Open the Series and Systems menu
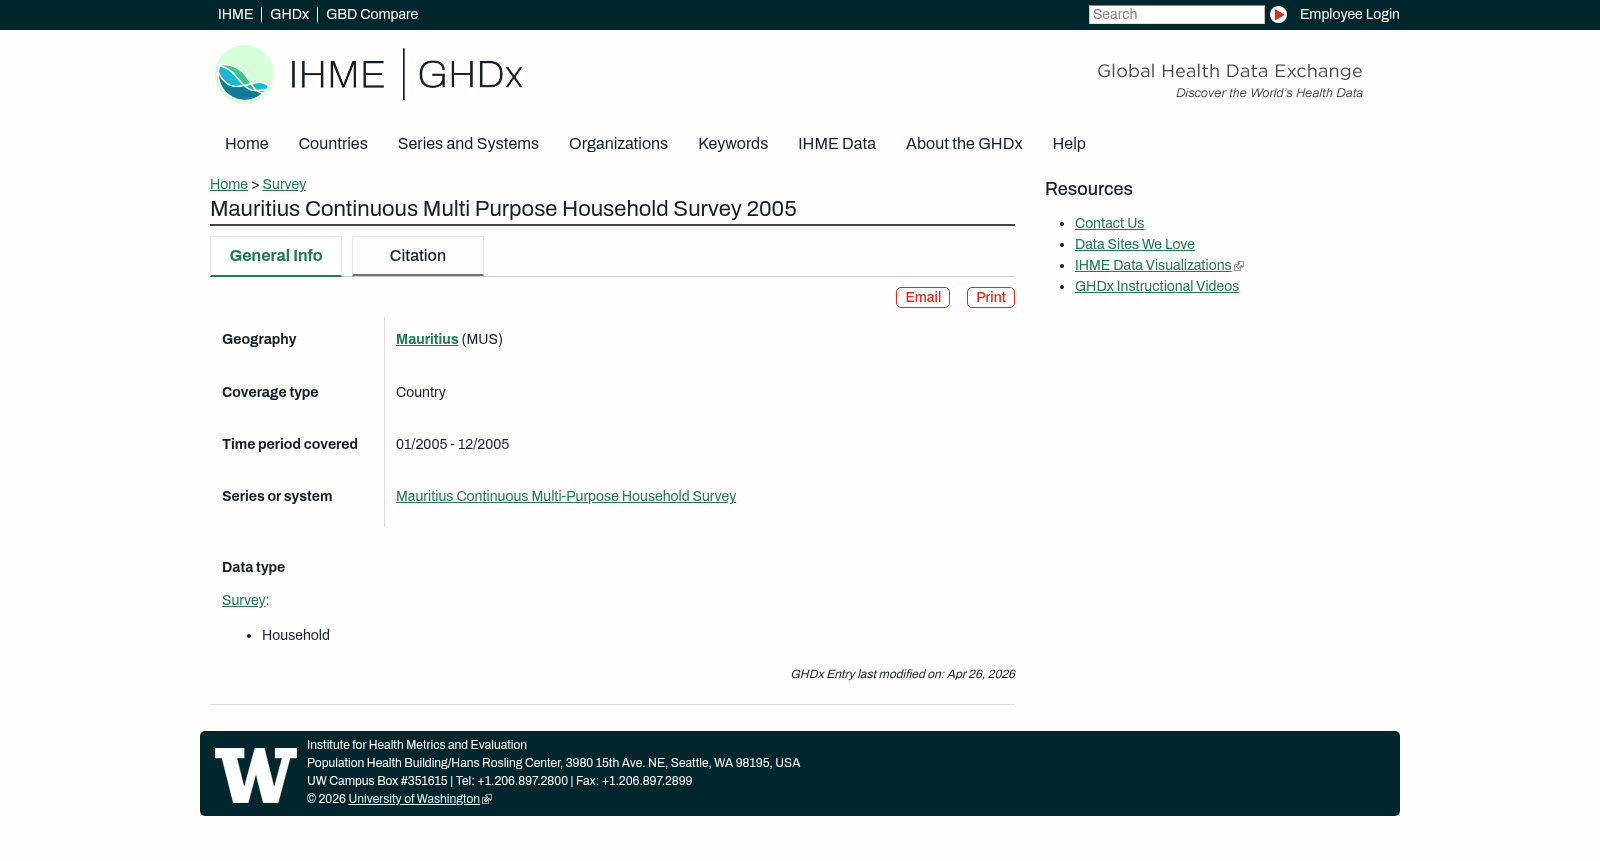 (468, 144)
